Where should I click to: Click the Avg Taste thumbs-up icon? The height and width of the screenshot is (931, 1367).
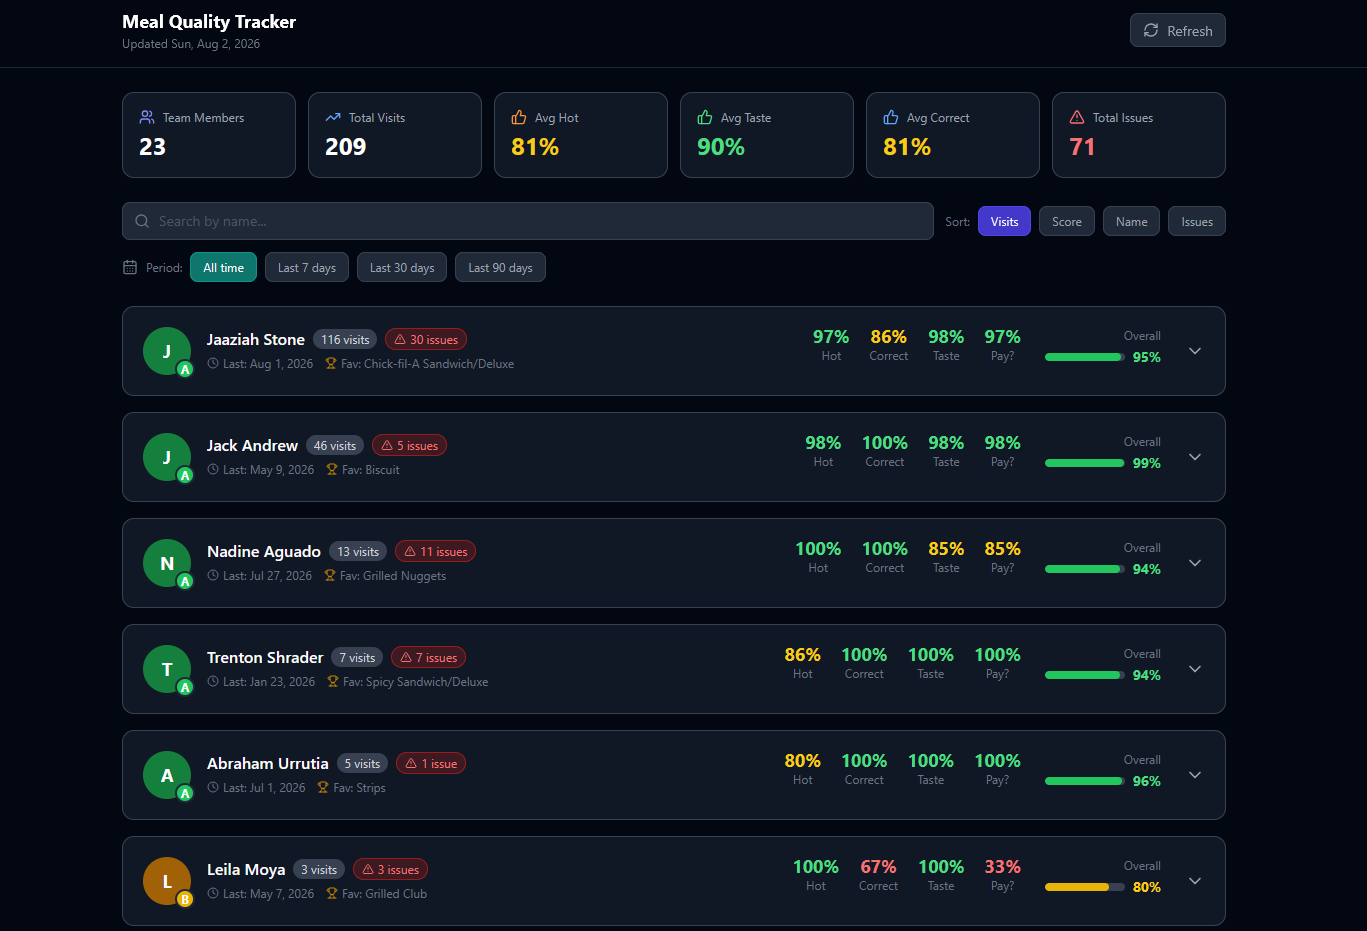(x=705, y=117)
